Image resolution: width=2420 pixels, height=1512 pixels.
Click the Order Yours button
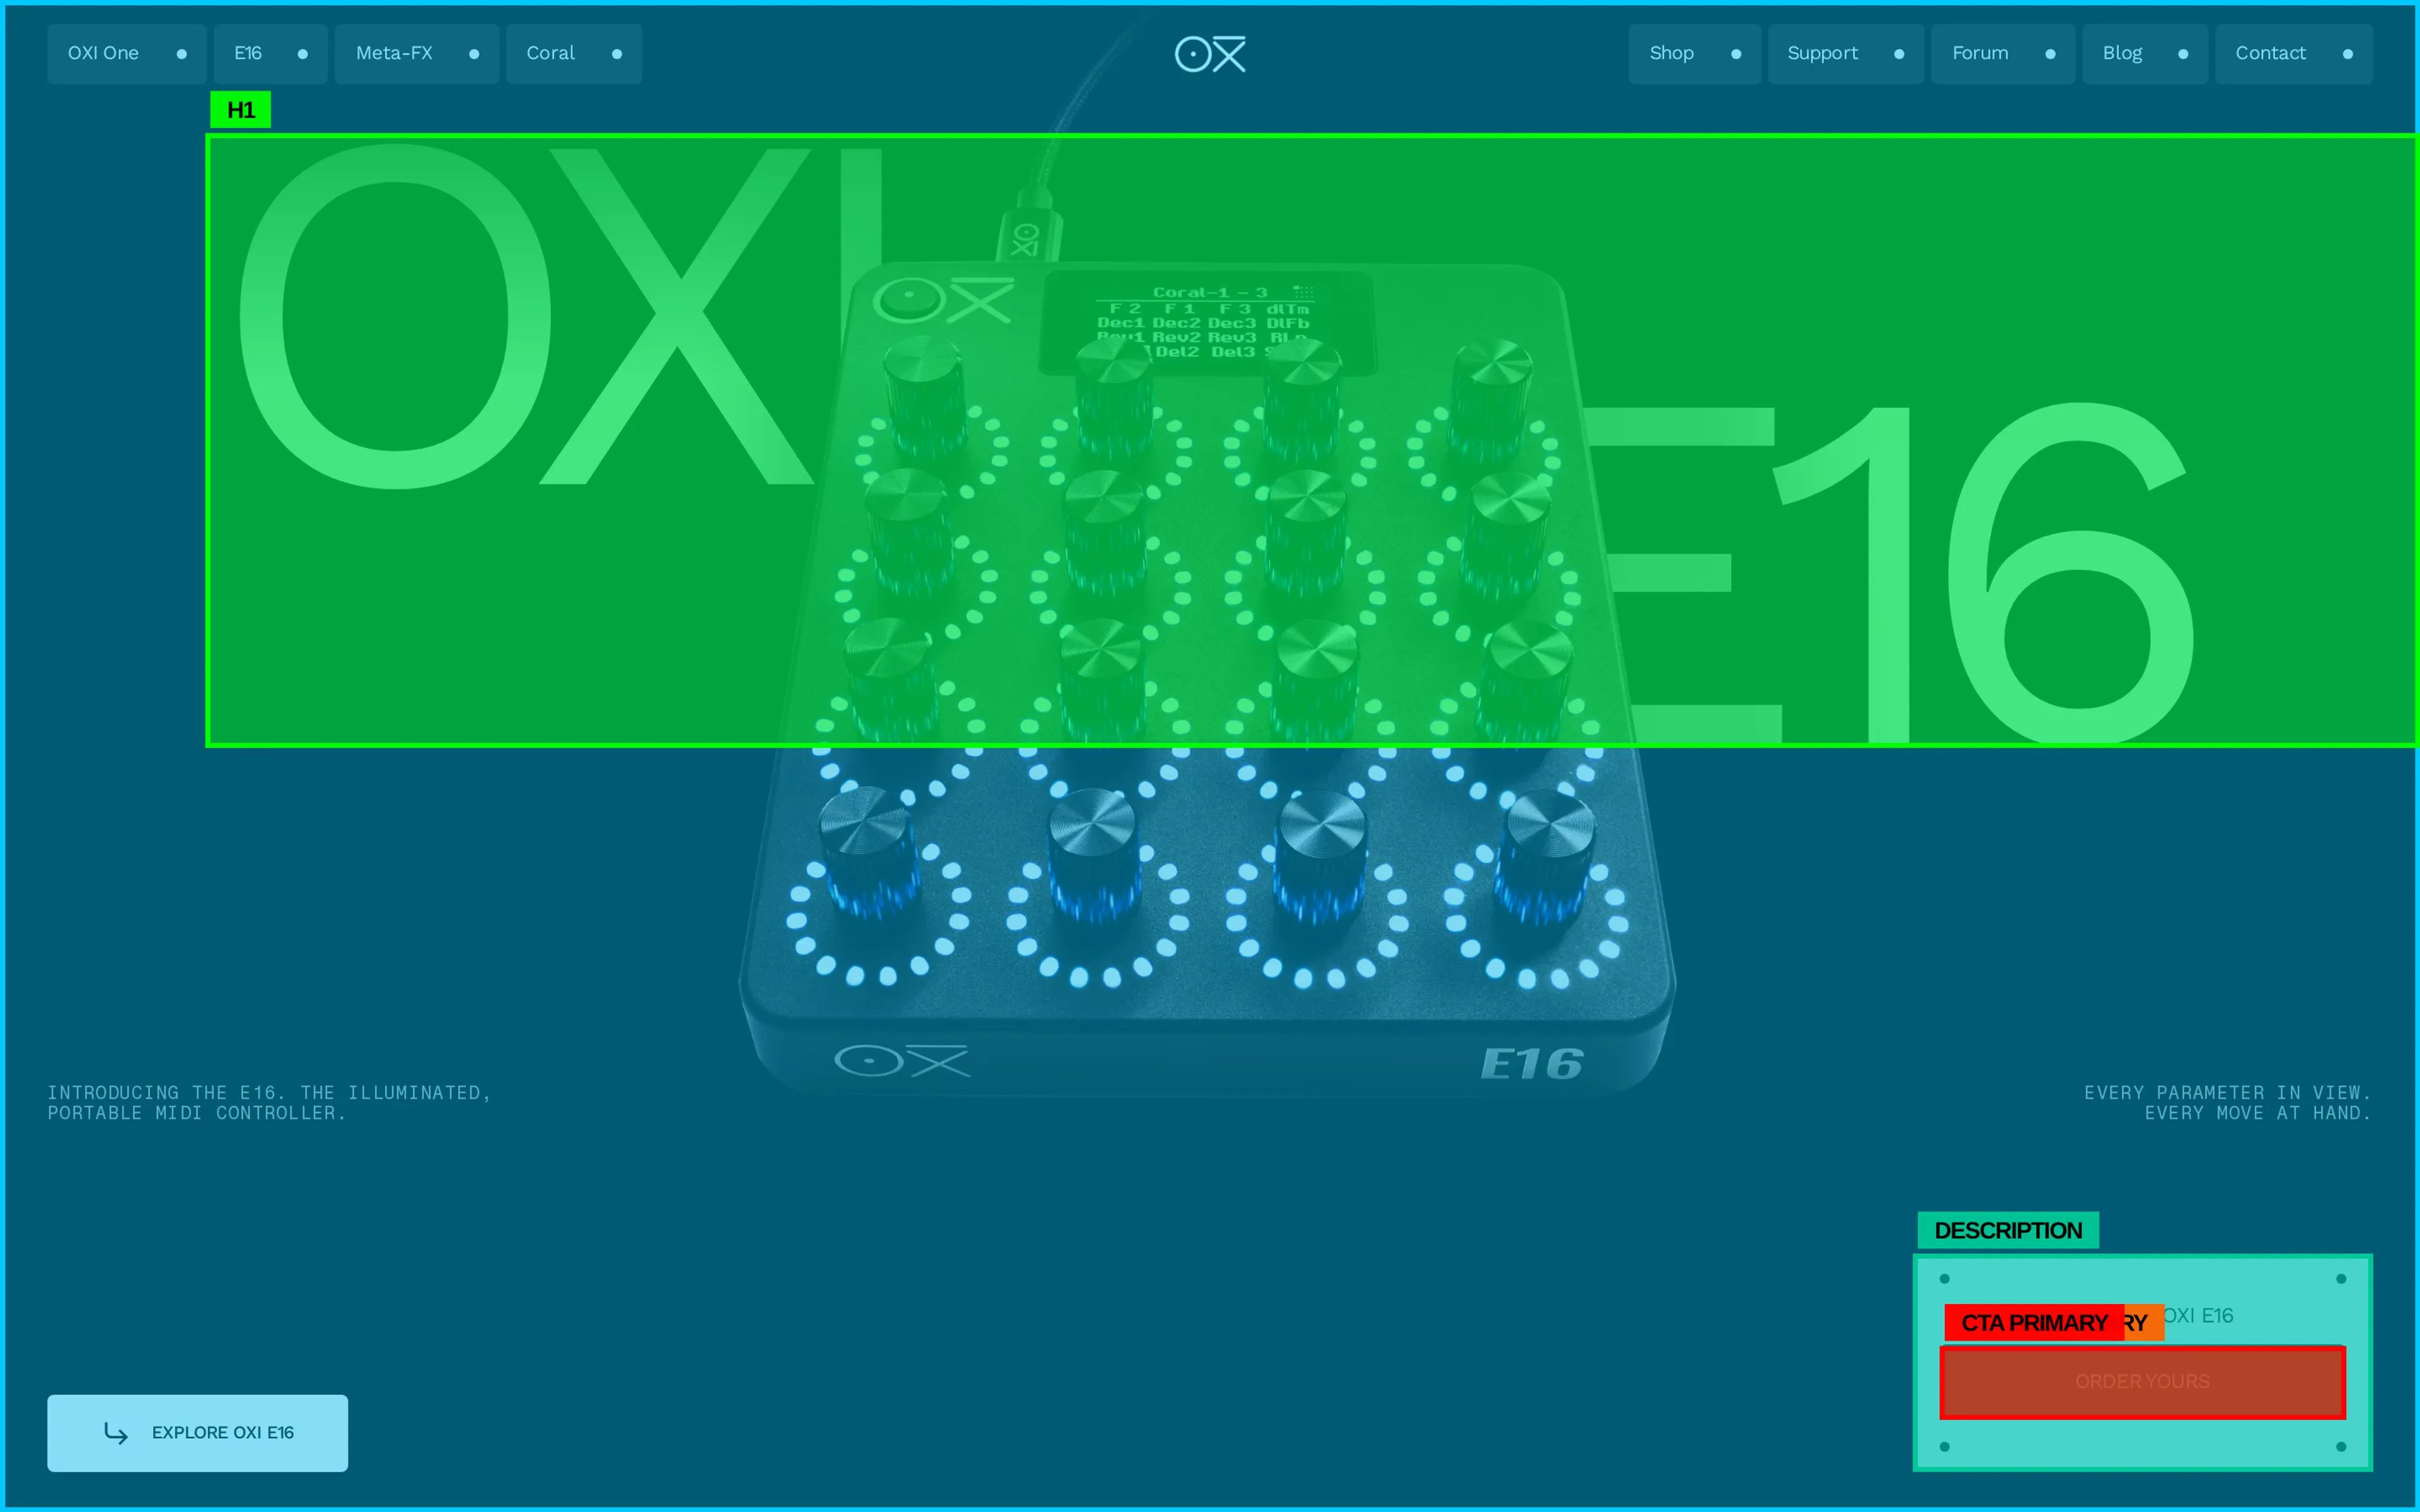[x=2143, y=1382]
